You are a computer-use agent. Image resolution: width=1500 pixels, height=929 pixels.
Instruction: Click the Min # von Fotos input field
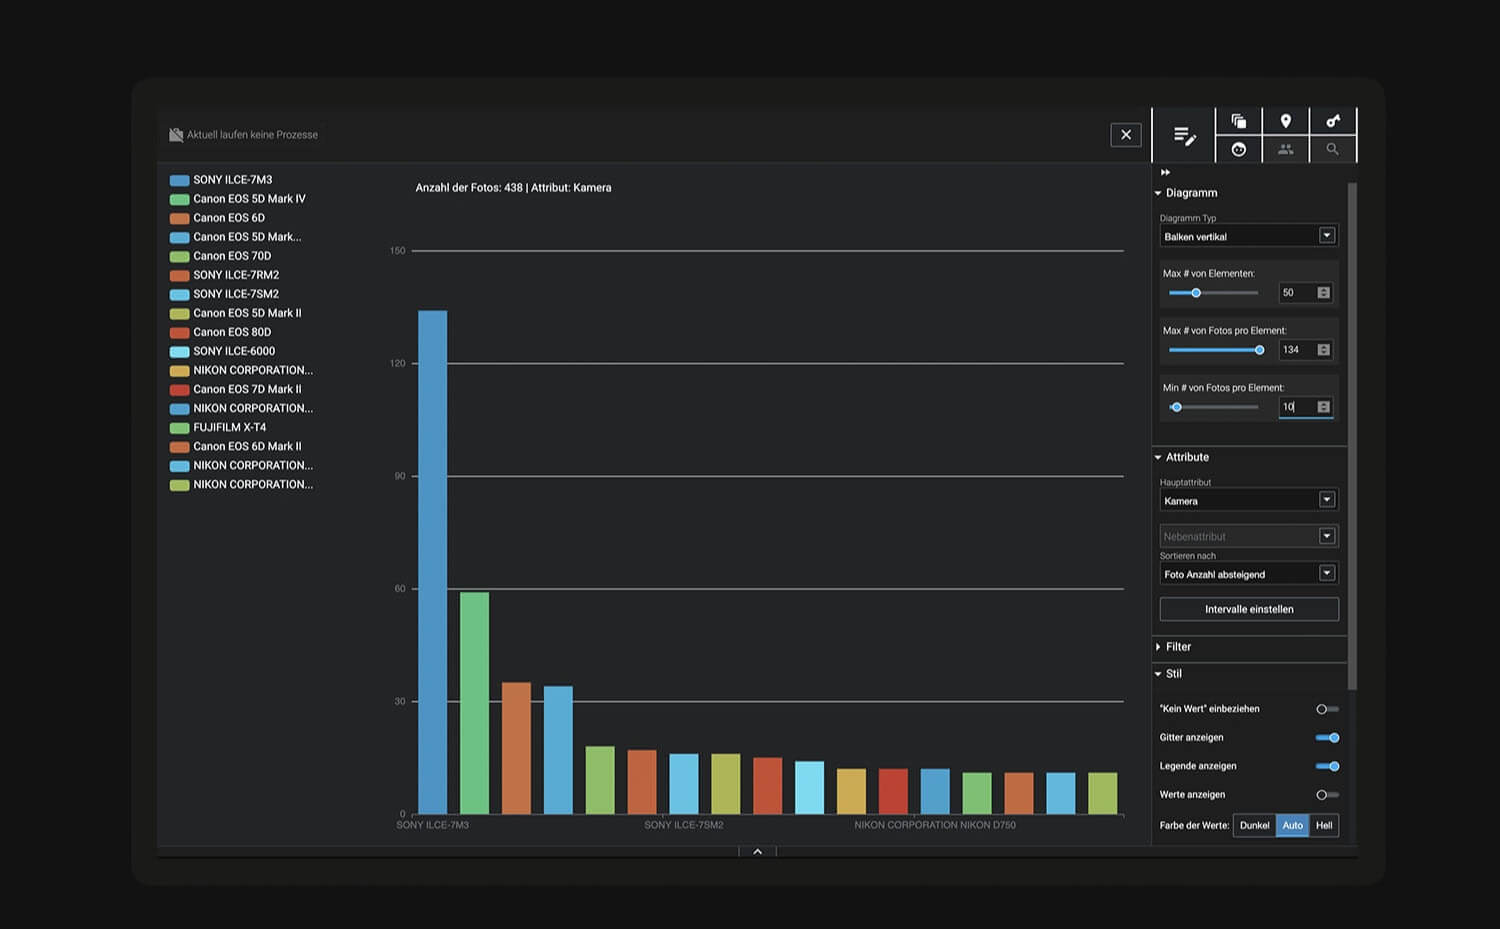coord(1297,407)
